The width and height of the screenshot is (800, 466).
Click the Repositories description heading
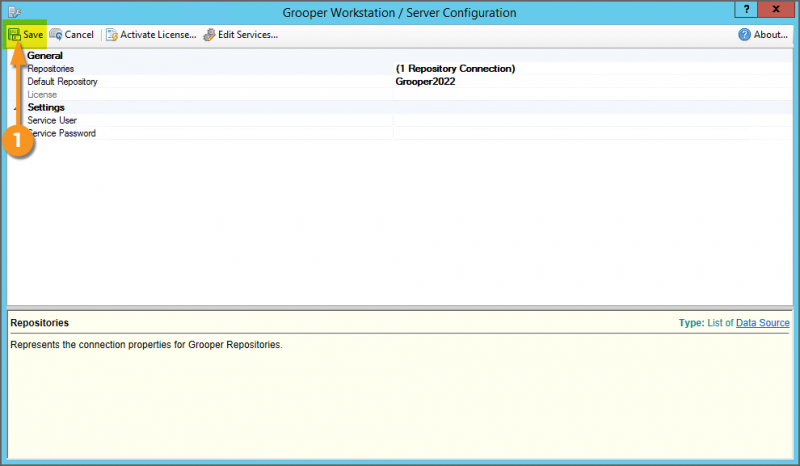[x=39, y=323]
